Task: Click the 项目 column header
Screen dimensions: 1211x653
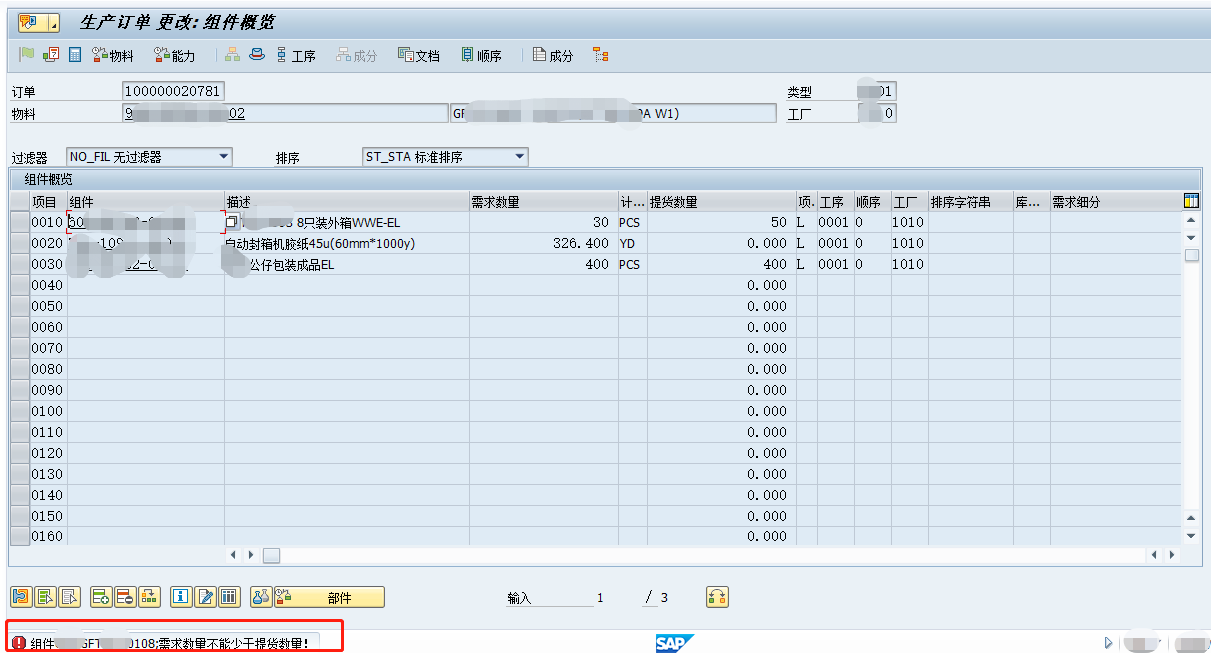Action: 47,202
